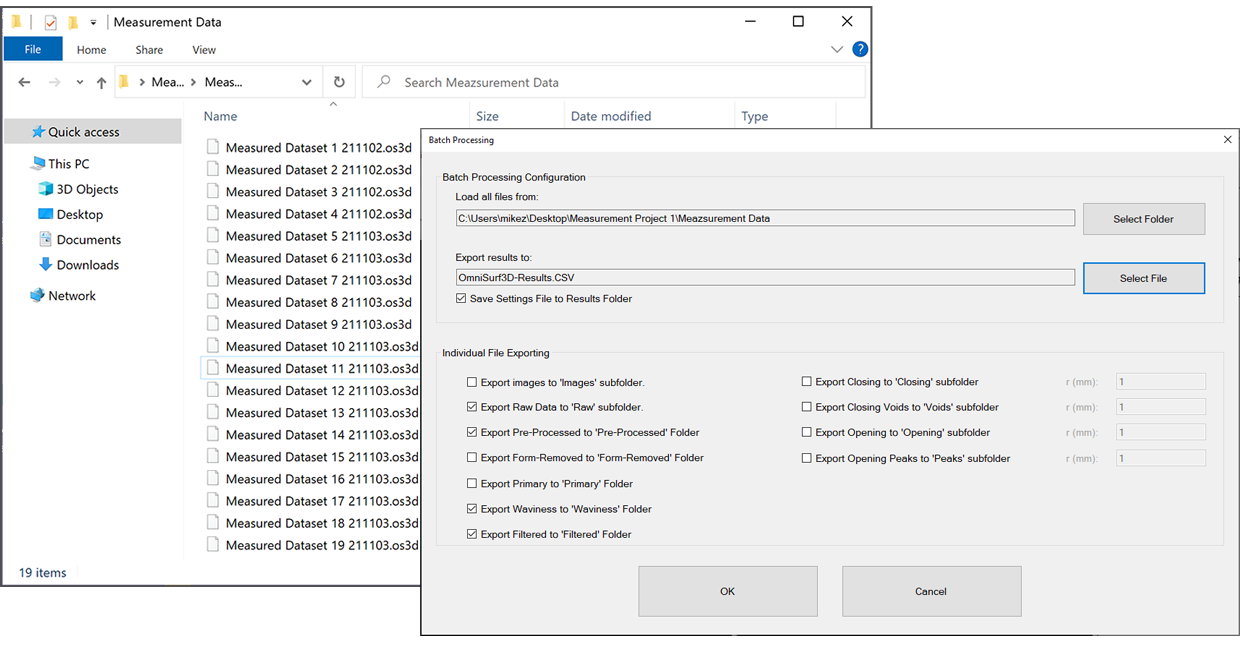The height and width of the screenshot is (646, 1250).
Task: Uncheck Save Settings File to Results Folder
Action: point(461,299)
